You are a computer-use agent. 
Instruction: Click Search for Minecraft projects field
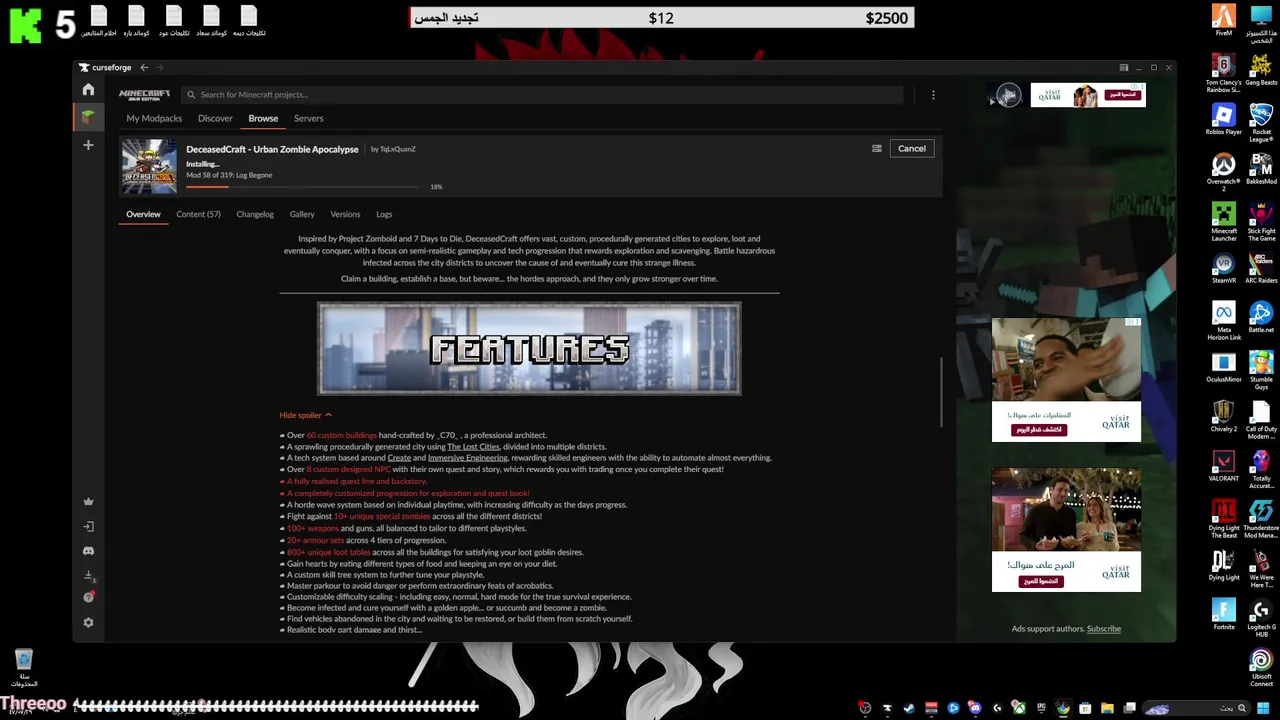542,95
